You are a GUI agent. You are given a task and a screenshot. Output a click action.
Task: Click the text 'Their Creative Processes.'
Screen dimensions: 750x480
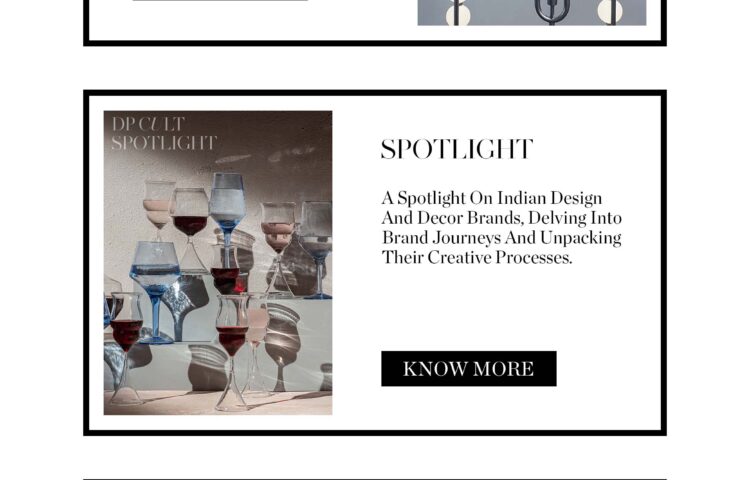click(476, 258)
